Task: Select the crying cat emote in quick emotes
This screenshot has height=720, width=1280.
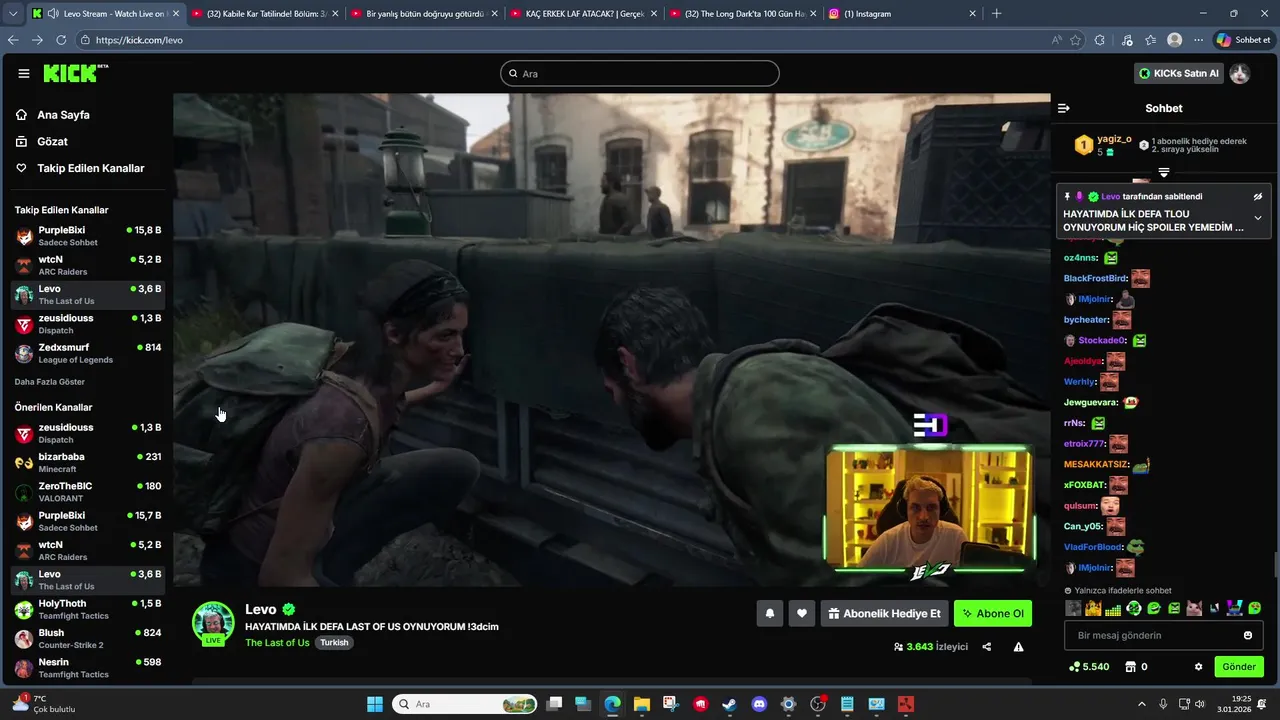Action: click(1193, 608)
